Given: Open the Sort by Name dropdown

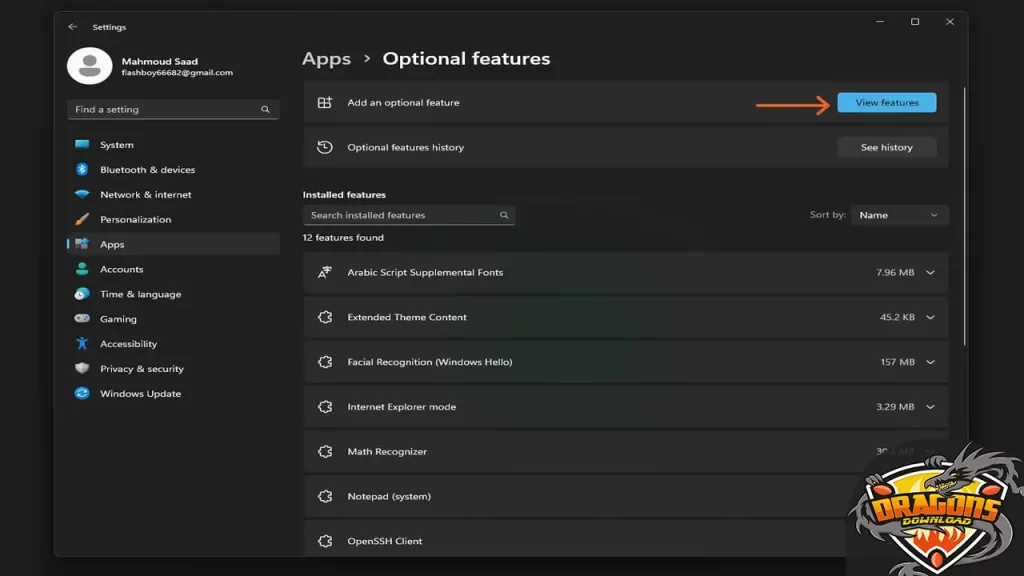Looking at the screenshot, I should 899,215.
